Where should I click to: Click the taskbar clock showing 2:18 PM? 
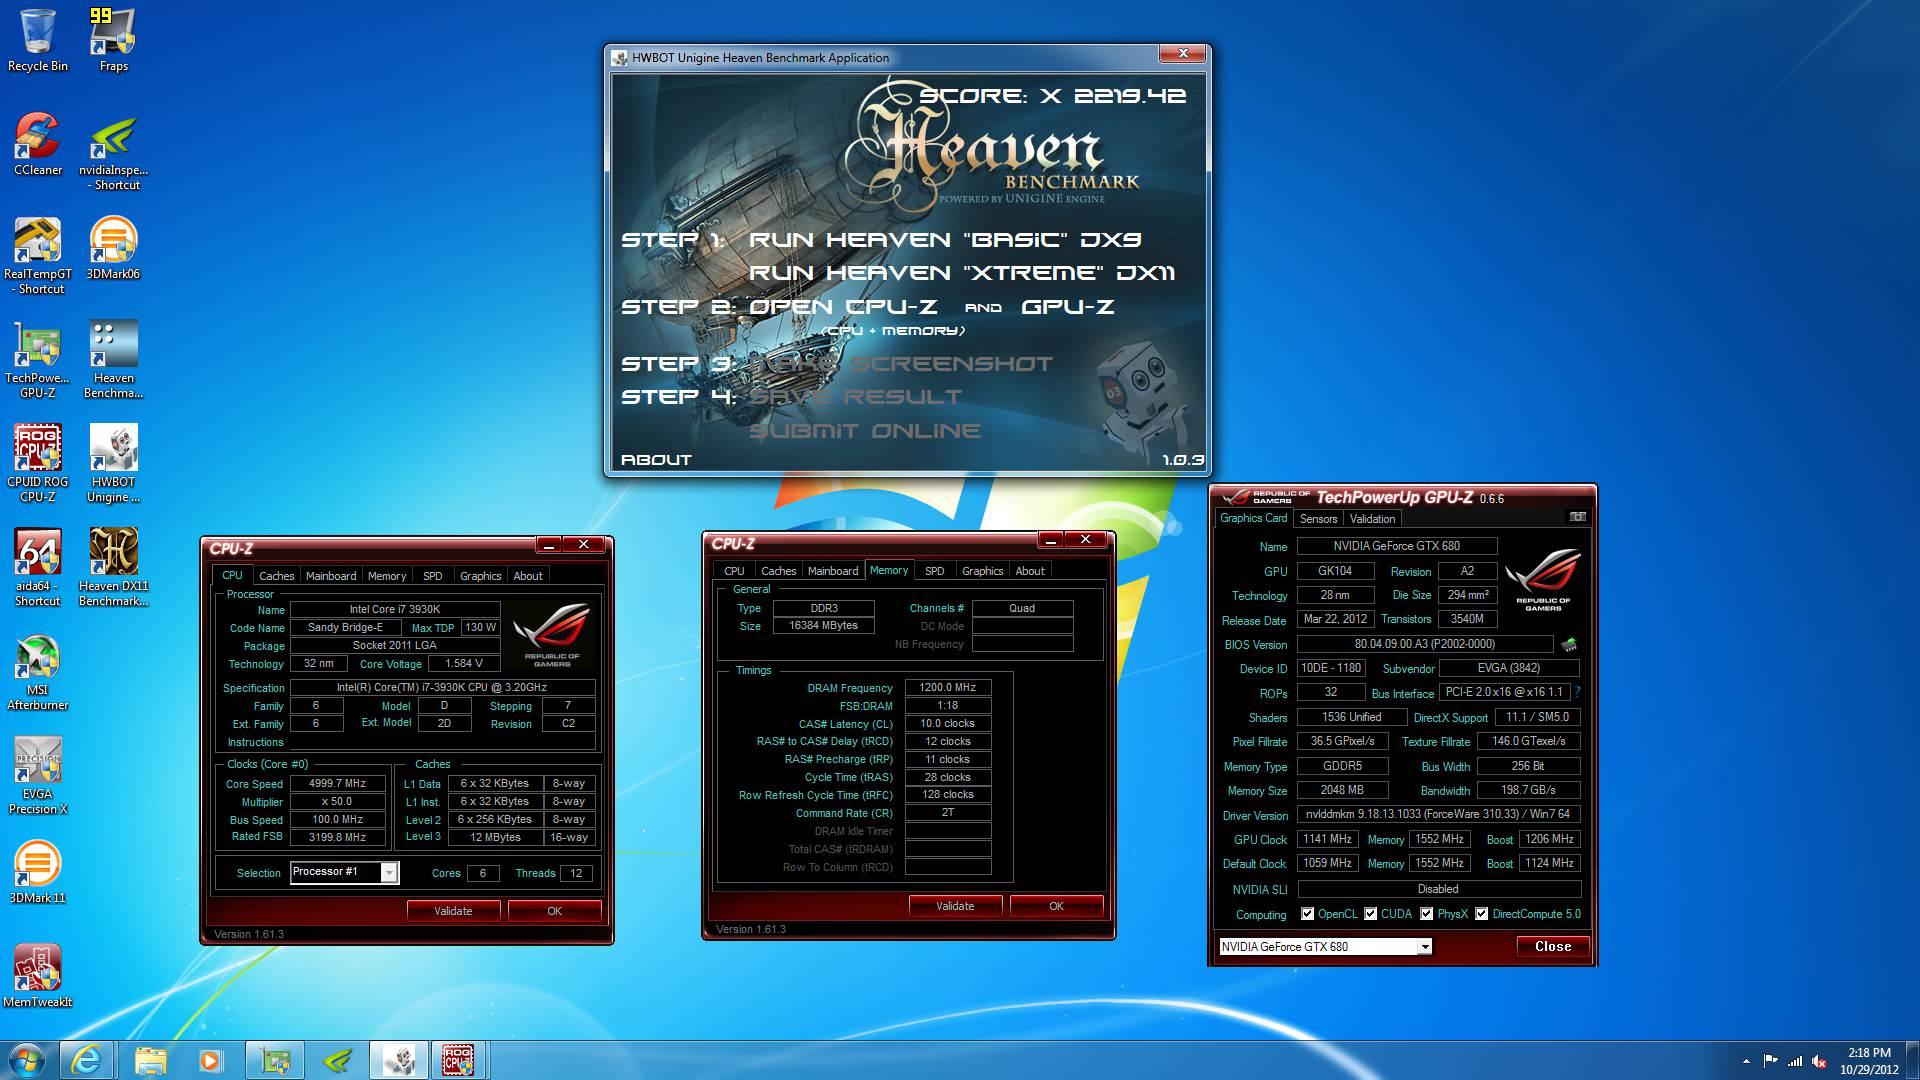coord(1869,1053)
